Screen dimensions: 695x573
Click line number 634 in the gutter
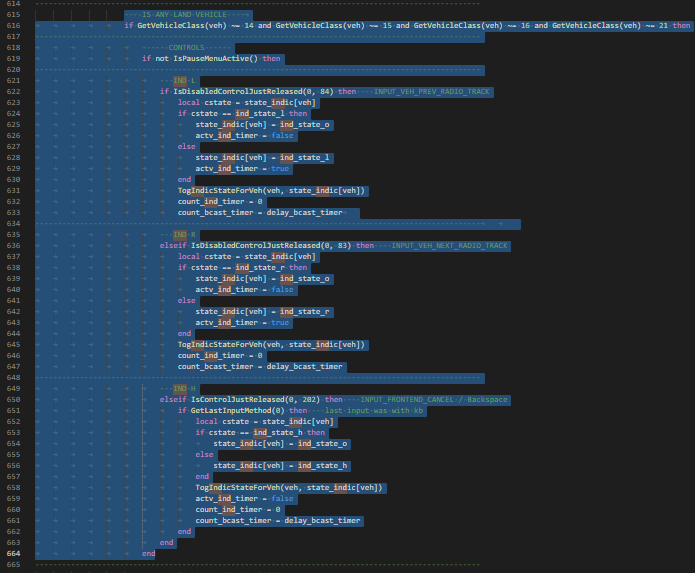coord(14,223)
